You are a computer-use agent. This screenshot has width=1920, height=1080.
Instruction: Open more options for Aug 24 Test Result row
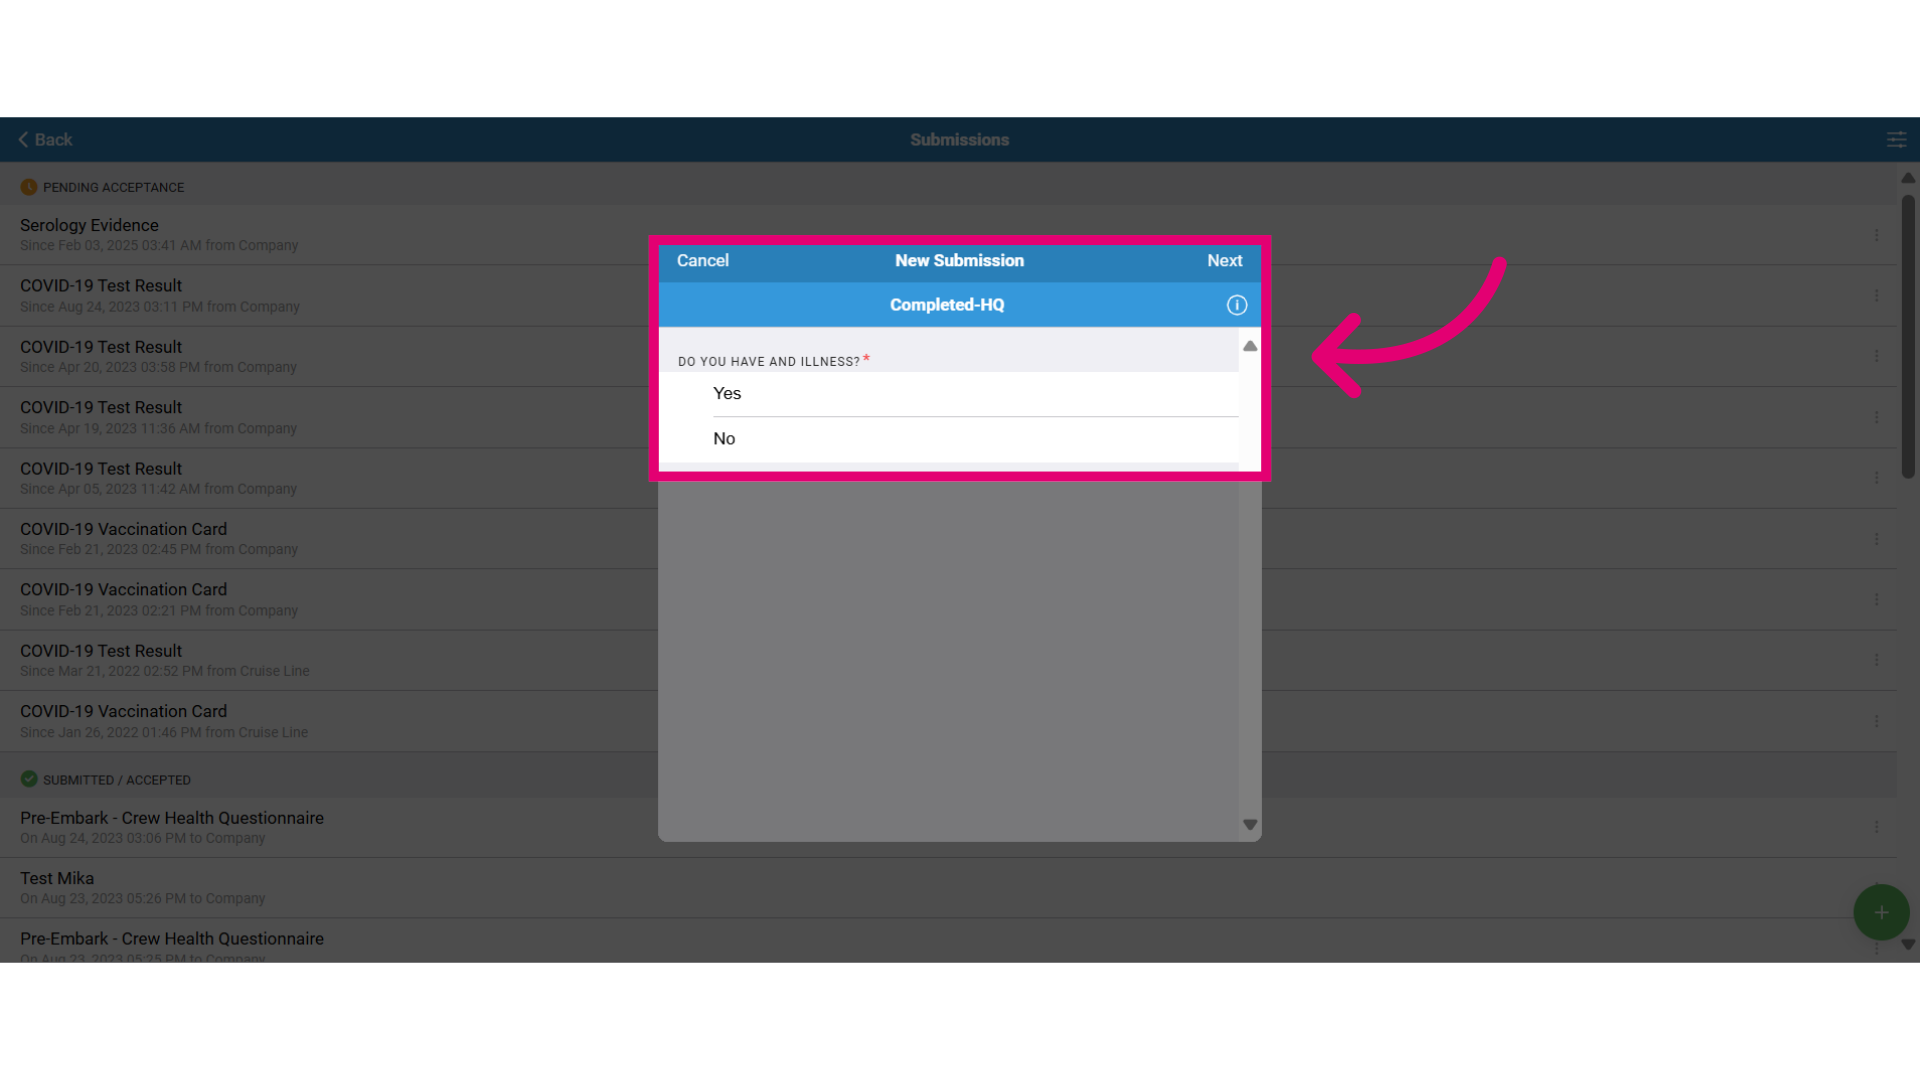point(1876,296)
